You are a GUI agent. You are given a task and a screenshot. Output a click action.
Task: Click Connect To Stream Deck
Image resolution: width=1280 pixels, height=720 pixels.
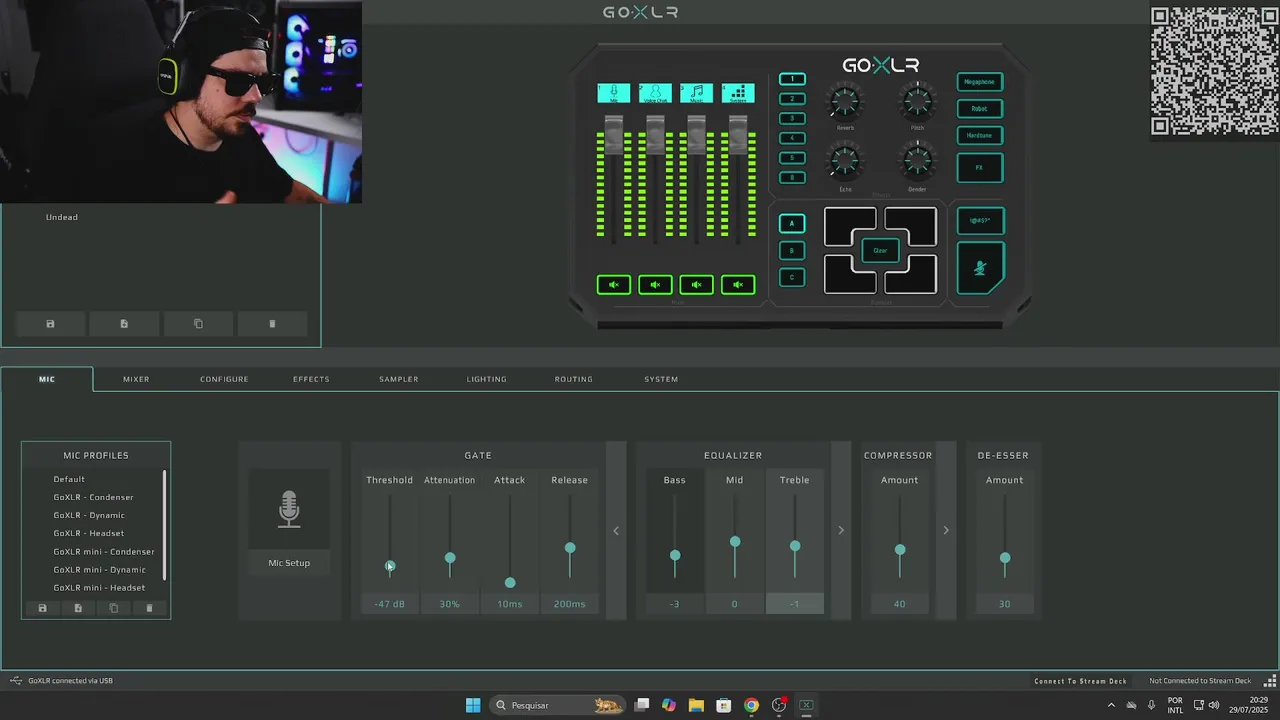point(1080,681)
